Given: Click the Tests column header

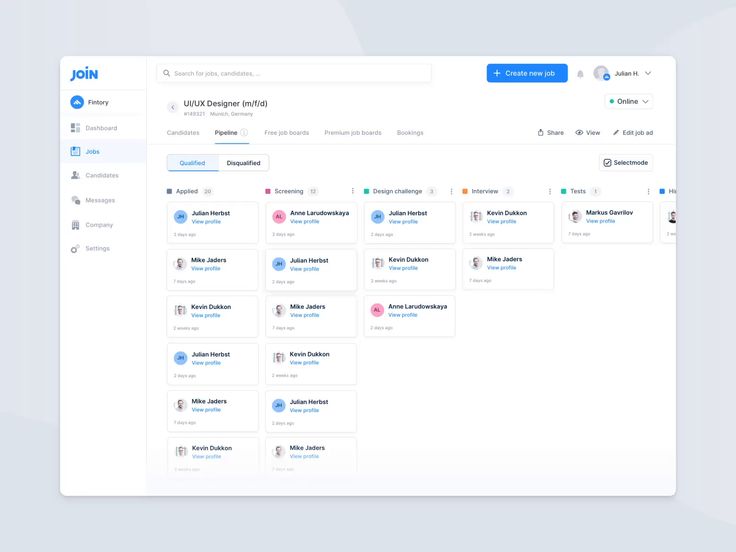Looking at the screenshot, I should 578,191.
